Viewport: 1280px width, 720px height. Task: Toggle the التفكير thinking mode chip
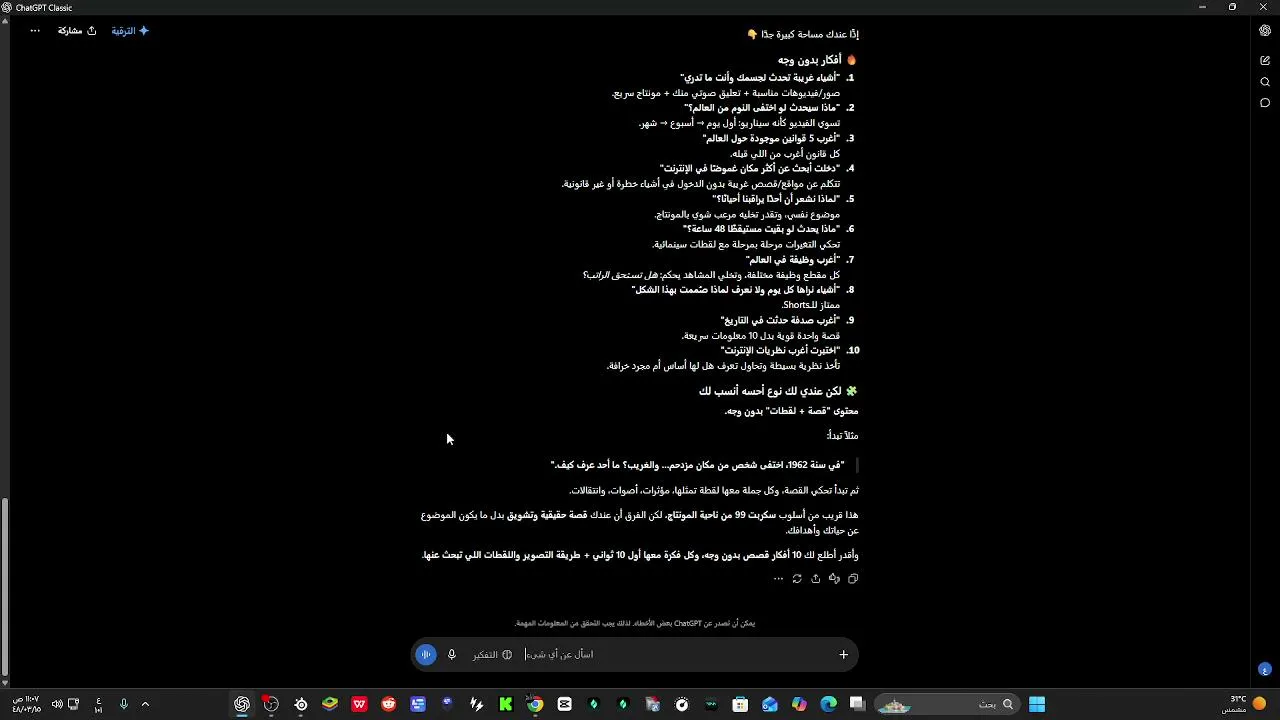click(x=493, y=654)
